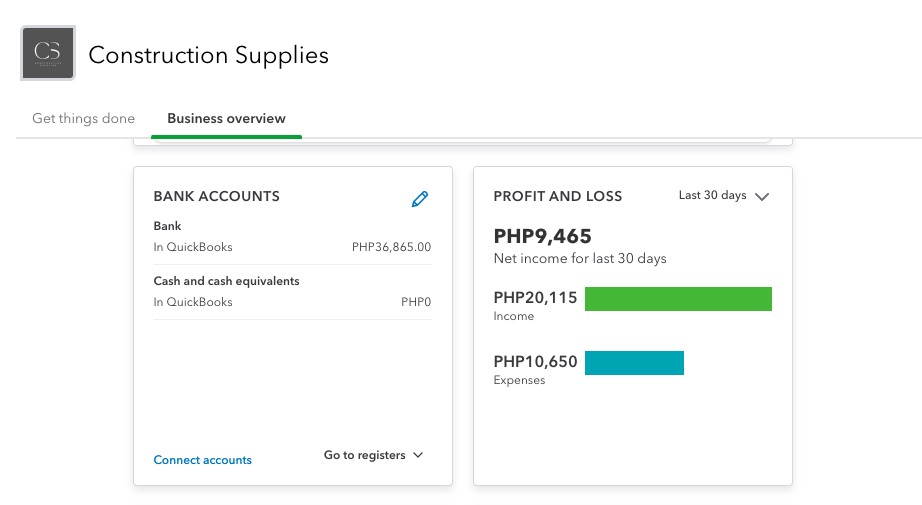922x505 pixels.
Task: Open the Last 30 days period dropdown
Action: [x=723, y=196]
